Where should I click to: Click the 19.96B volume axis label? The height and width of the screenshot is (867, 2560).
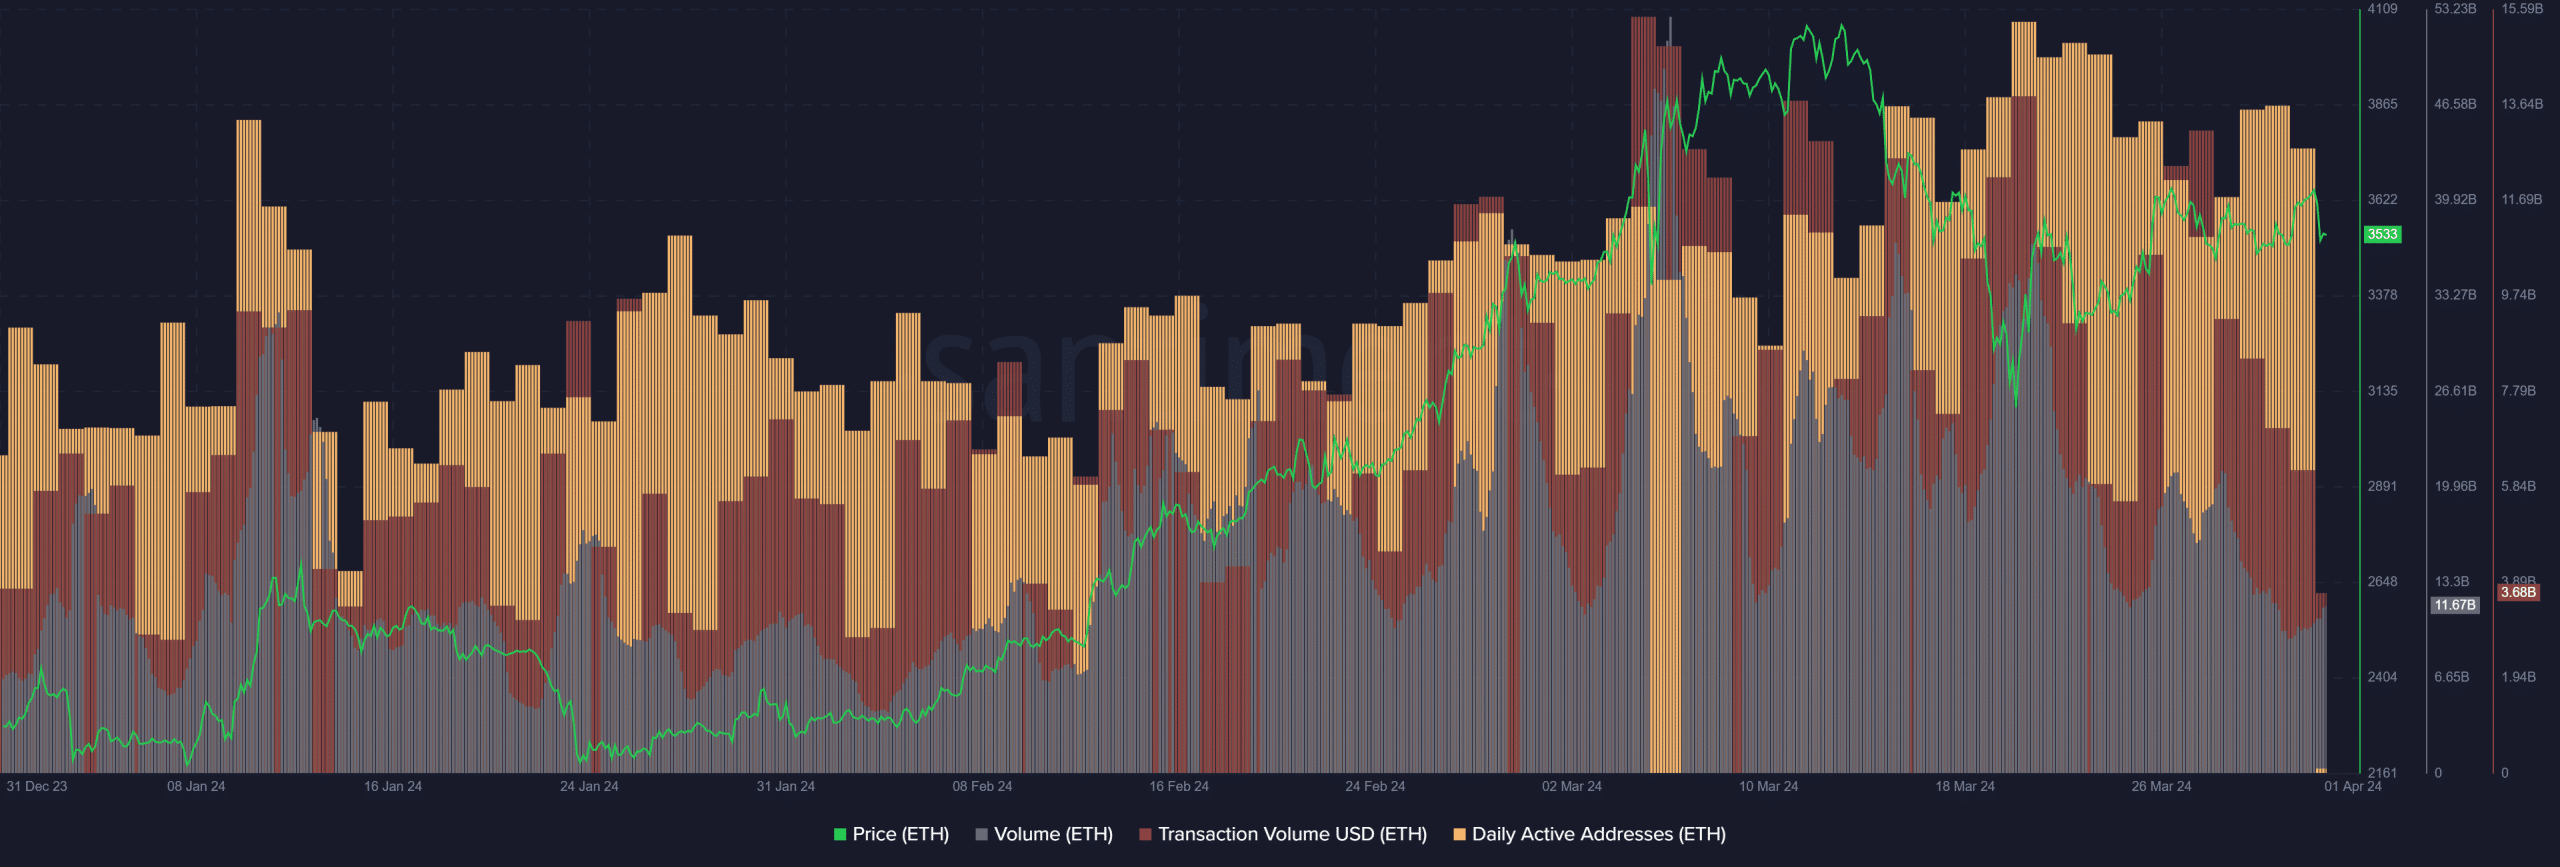[x=2455, y=486]
